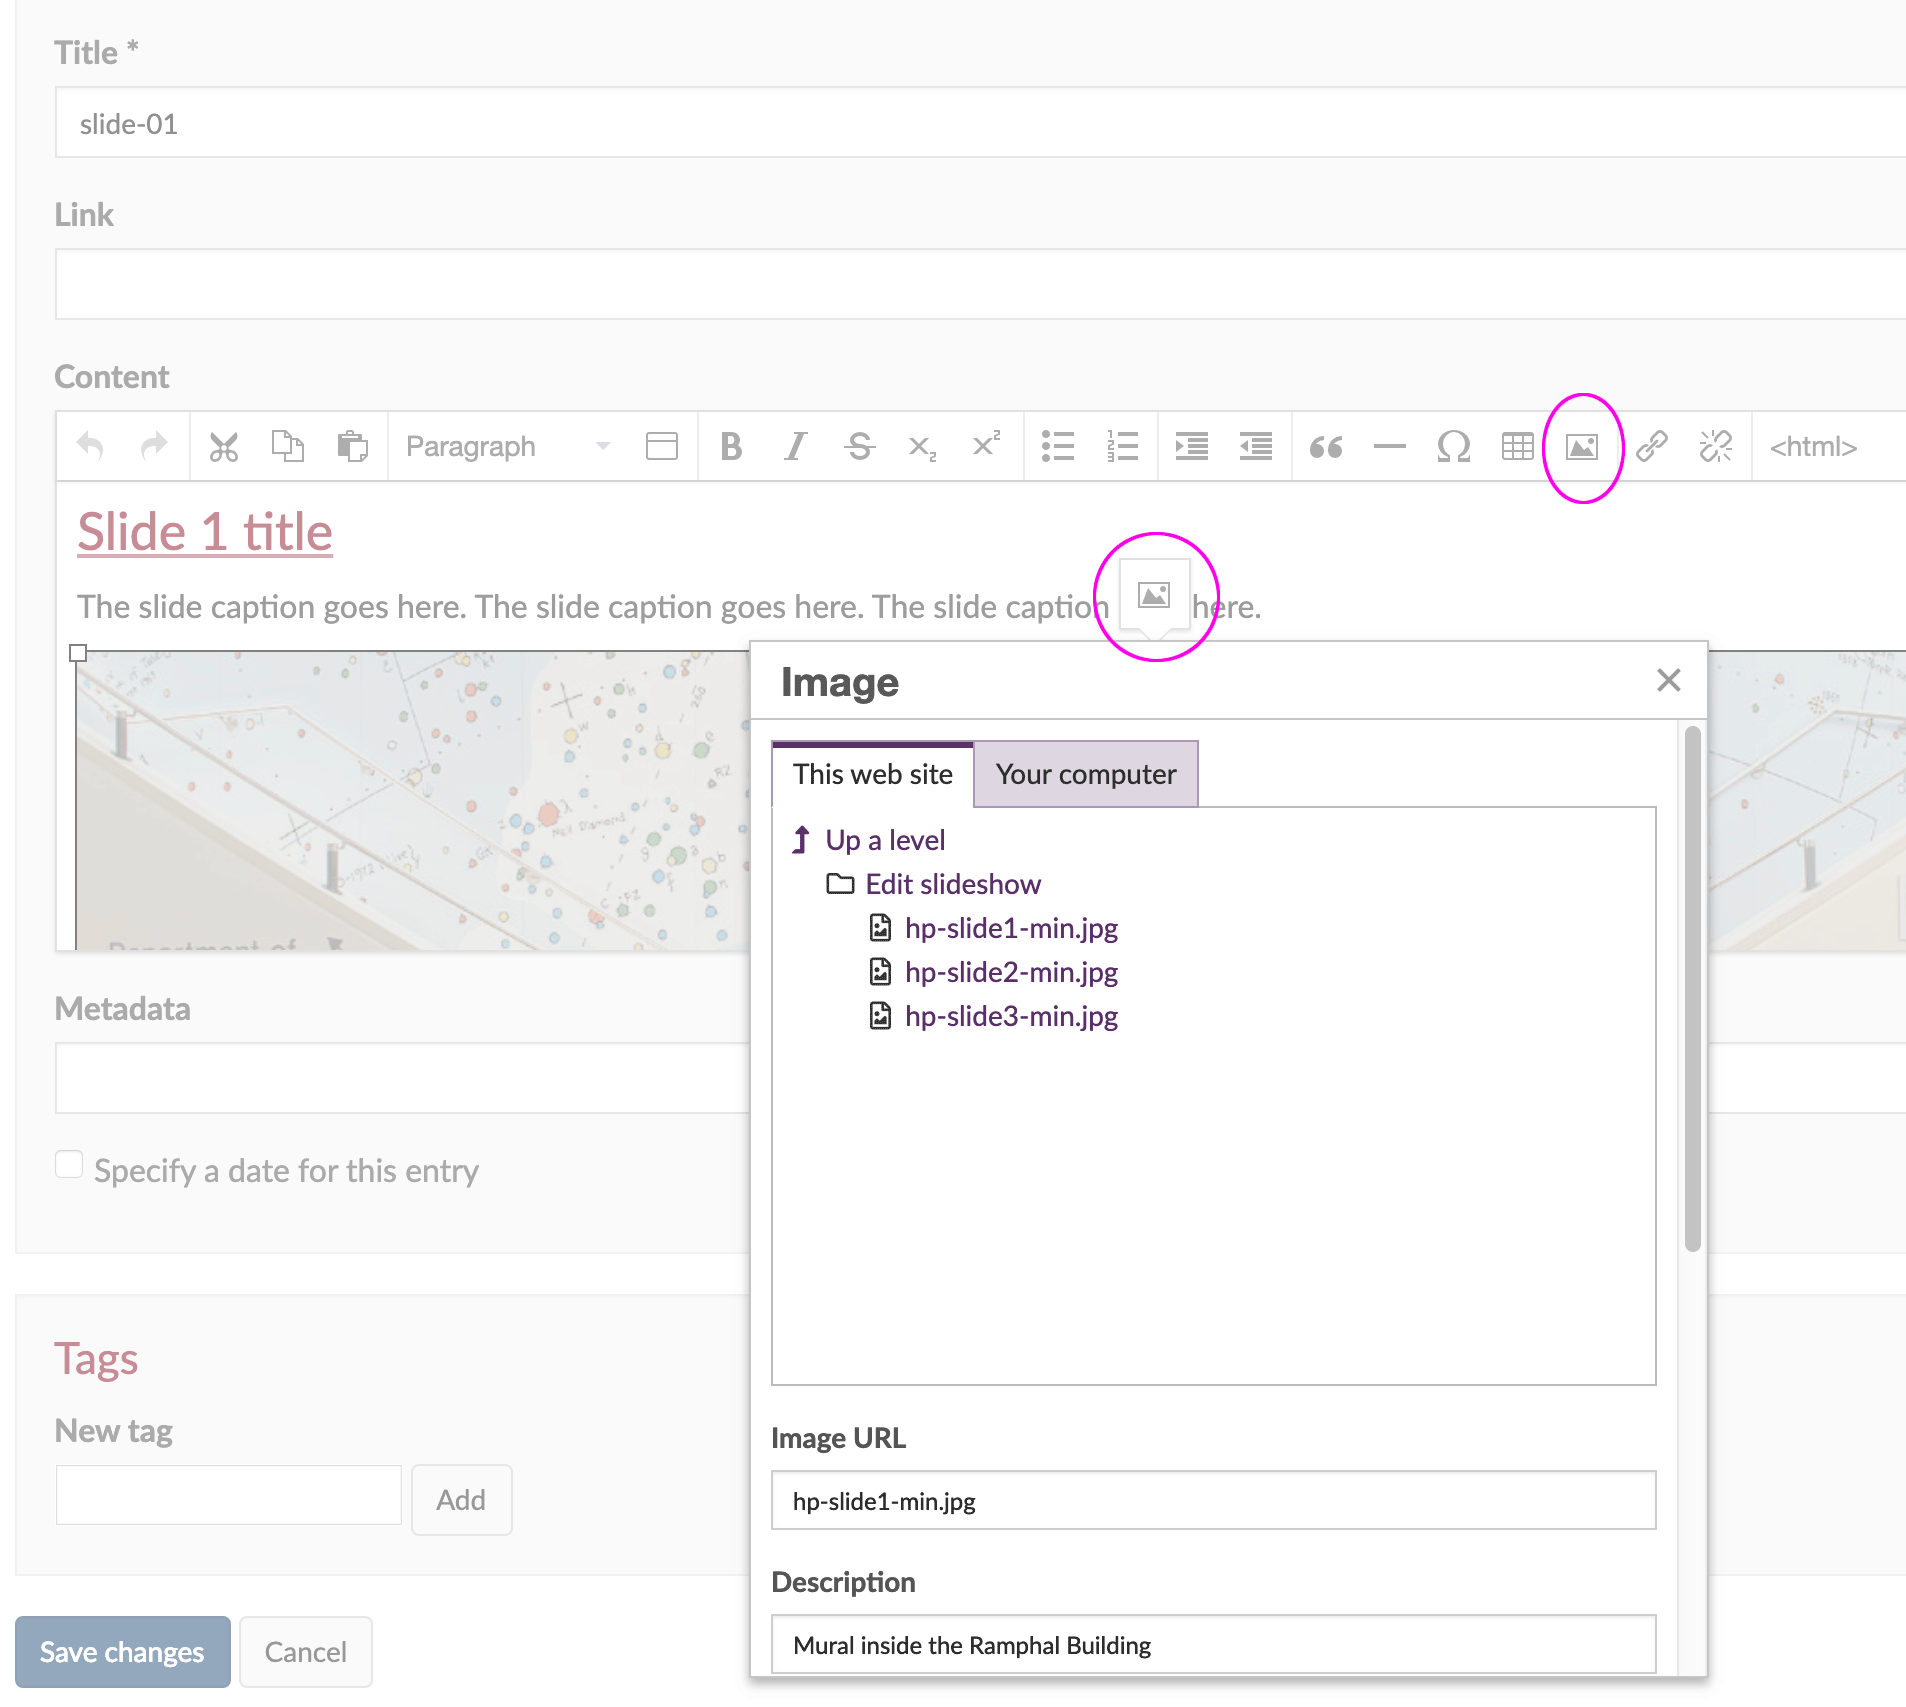Open the Paragraph format dropdown
Viewport: 1906px width, 1707px height.
tap(507, 446)
